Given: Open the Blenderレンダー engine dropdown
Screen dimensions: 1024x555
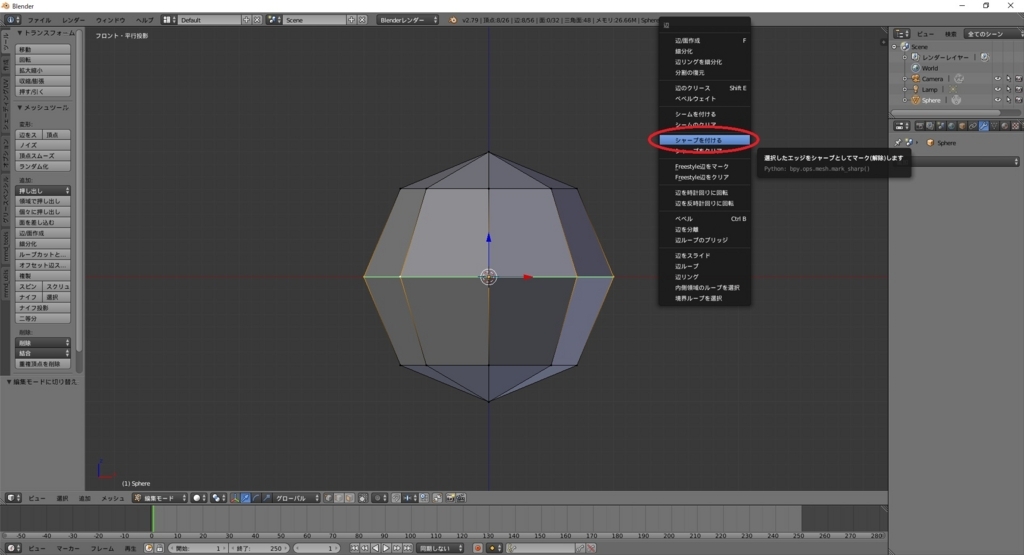Looking at the screenshot, I should (x=408, y=20).
